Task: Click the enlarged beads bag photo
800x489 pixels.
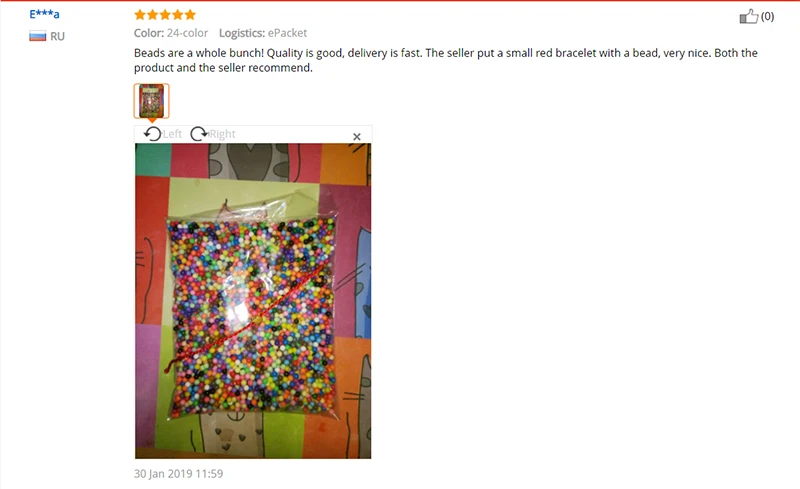Action: coord(253,301)
